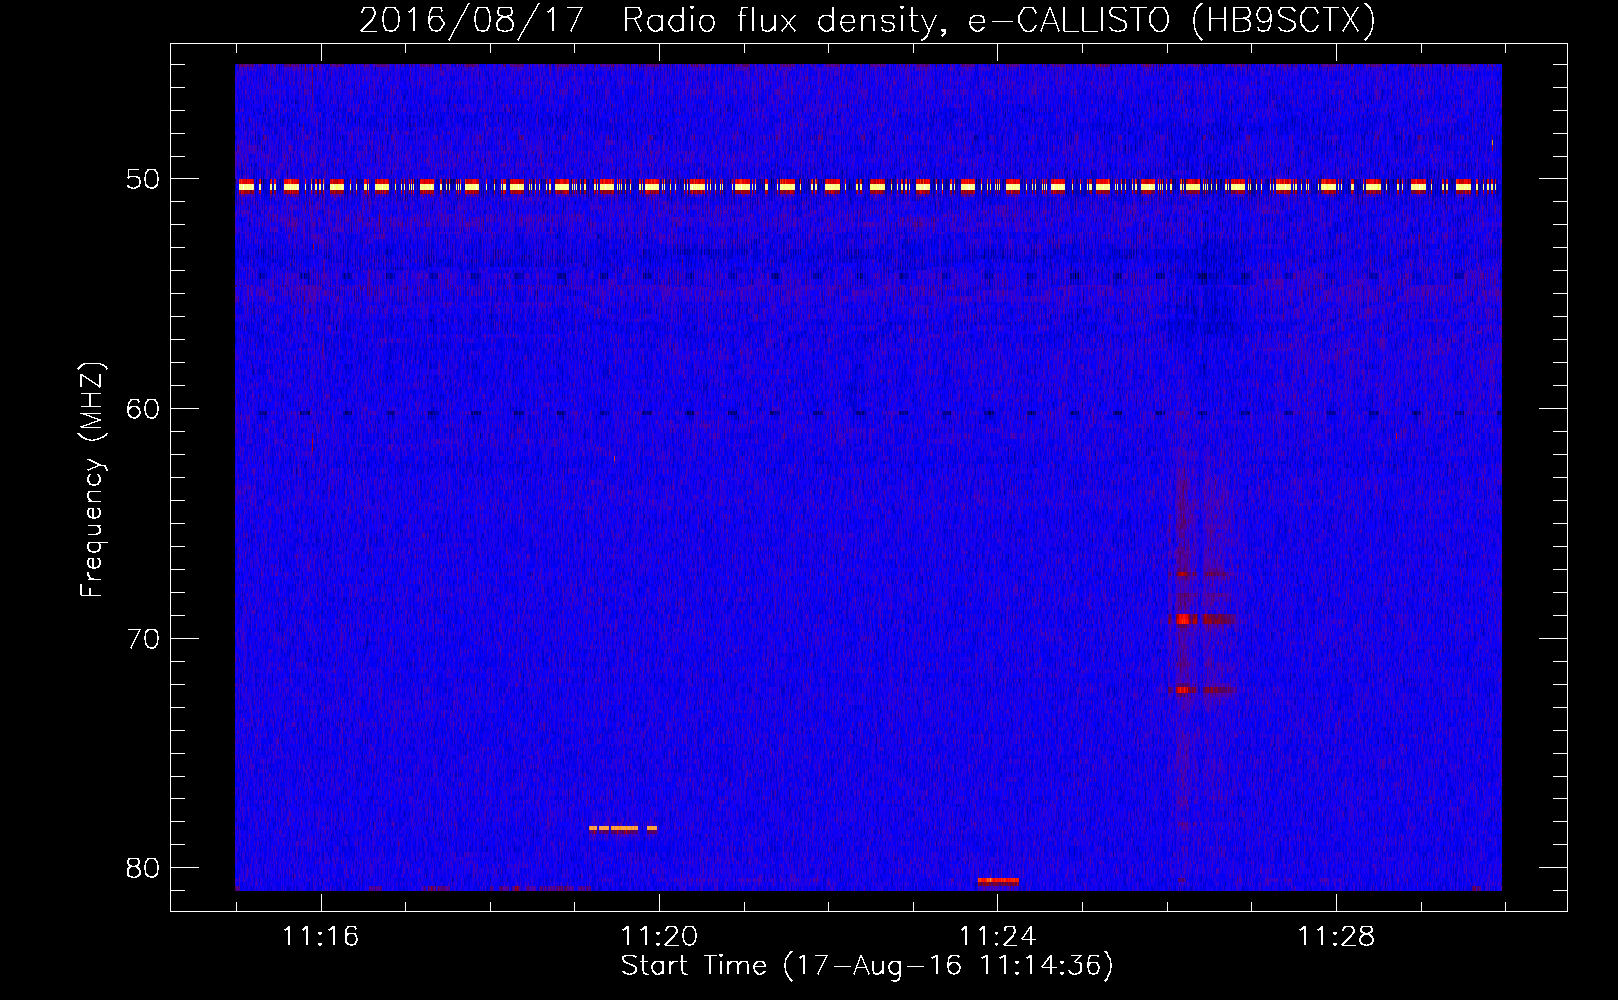
Task: Click the orange dash segment near 78 MHz
Action: (x=623, y=828)
